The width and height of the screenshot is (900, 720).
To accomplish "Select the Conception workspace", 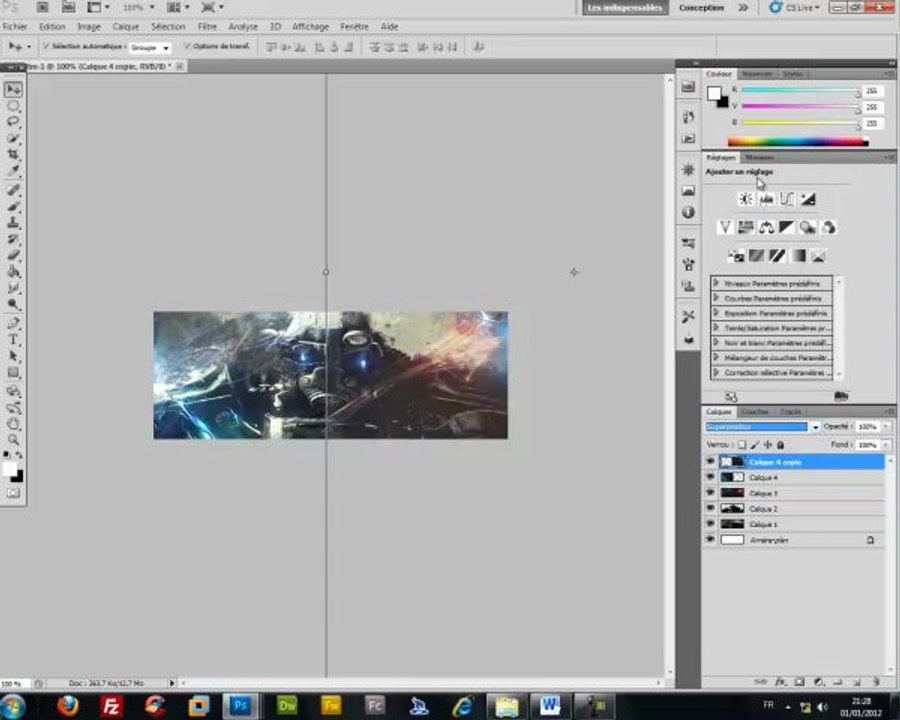I will click(x=701, y=7).
